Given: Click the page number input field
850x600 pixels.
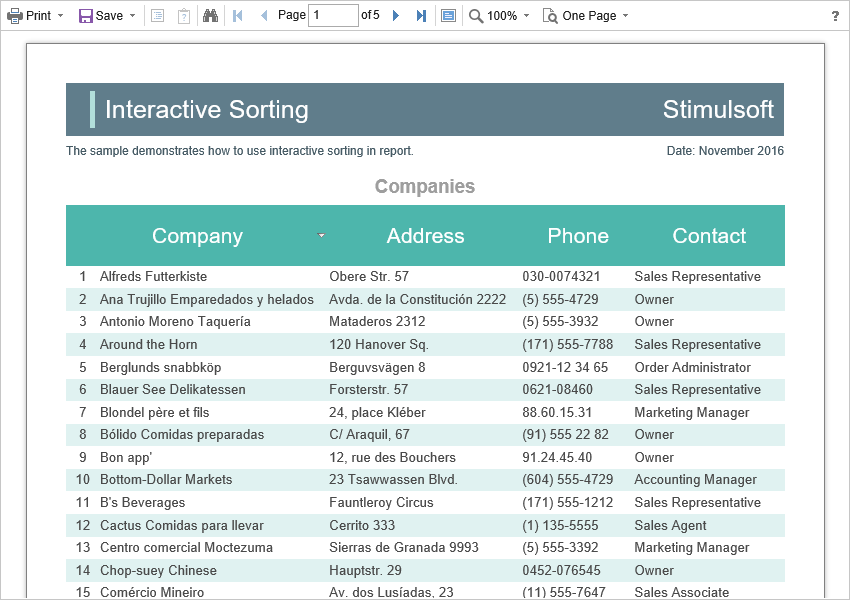Looking at the screenshot, I should click(333, 16).
